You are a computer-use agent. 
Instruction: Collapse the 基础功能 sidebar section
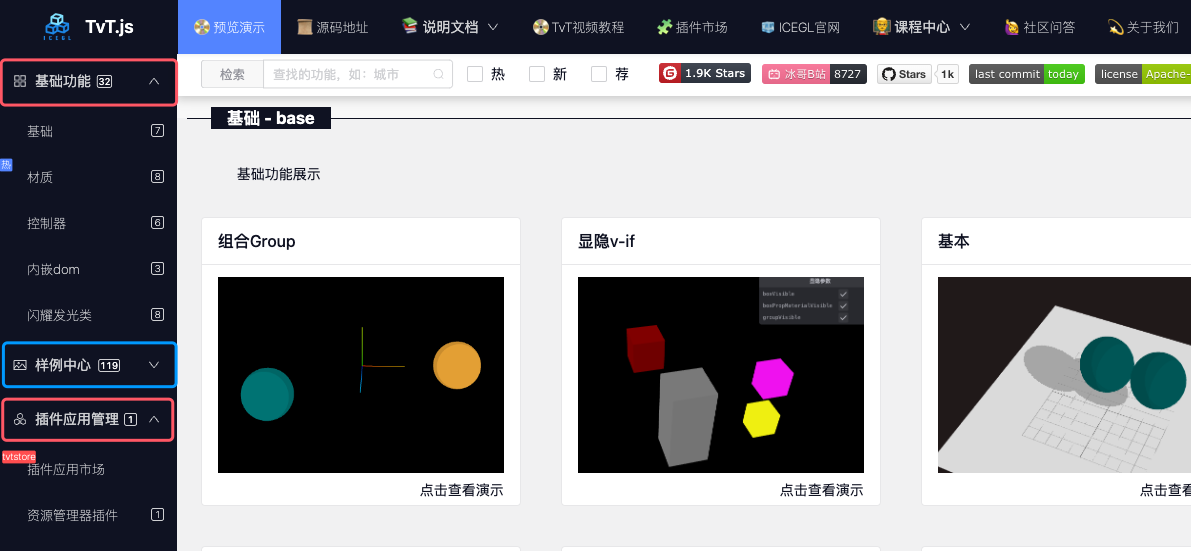pyautogui.click(x=154, y=82)
